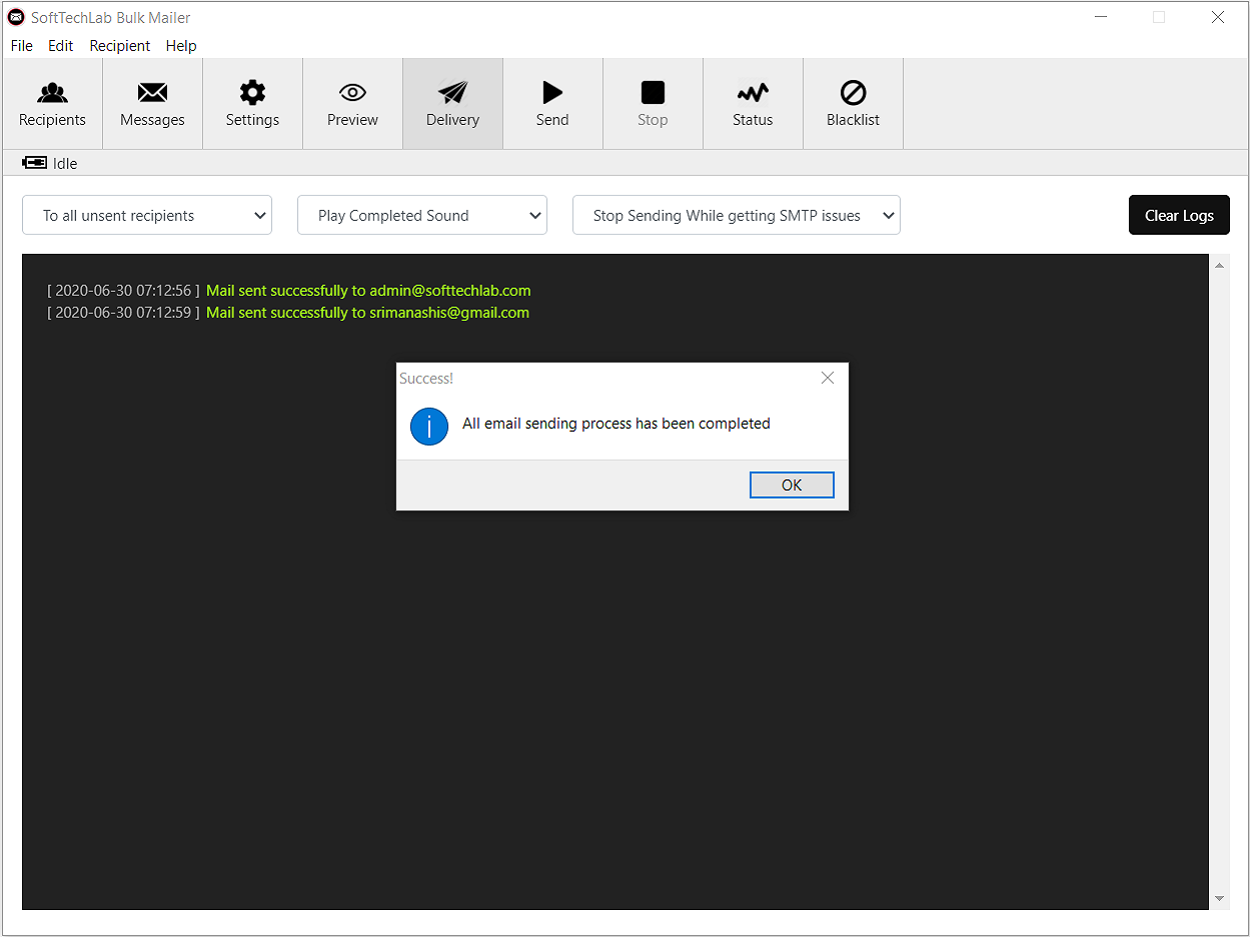Screen dimensions: 1250x937
Task: Click the log panel scrollbar down arrow
Action: pos(1219,898)
